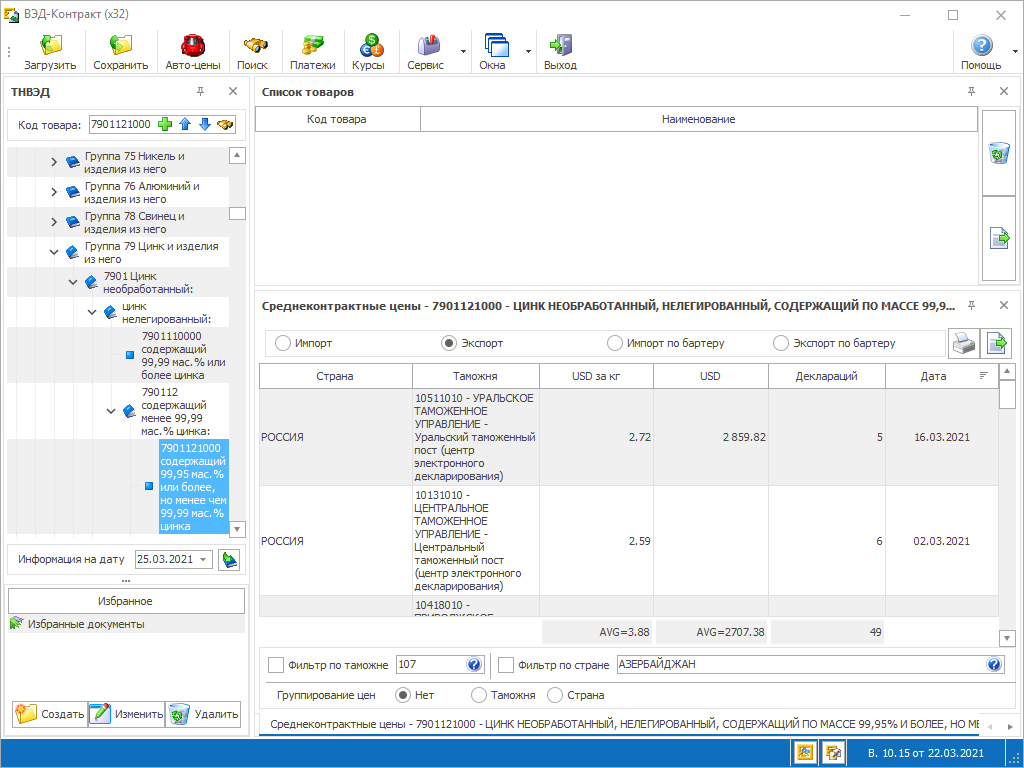Select Импорт по бартеру option

click(615, 344)
